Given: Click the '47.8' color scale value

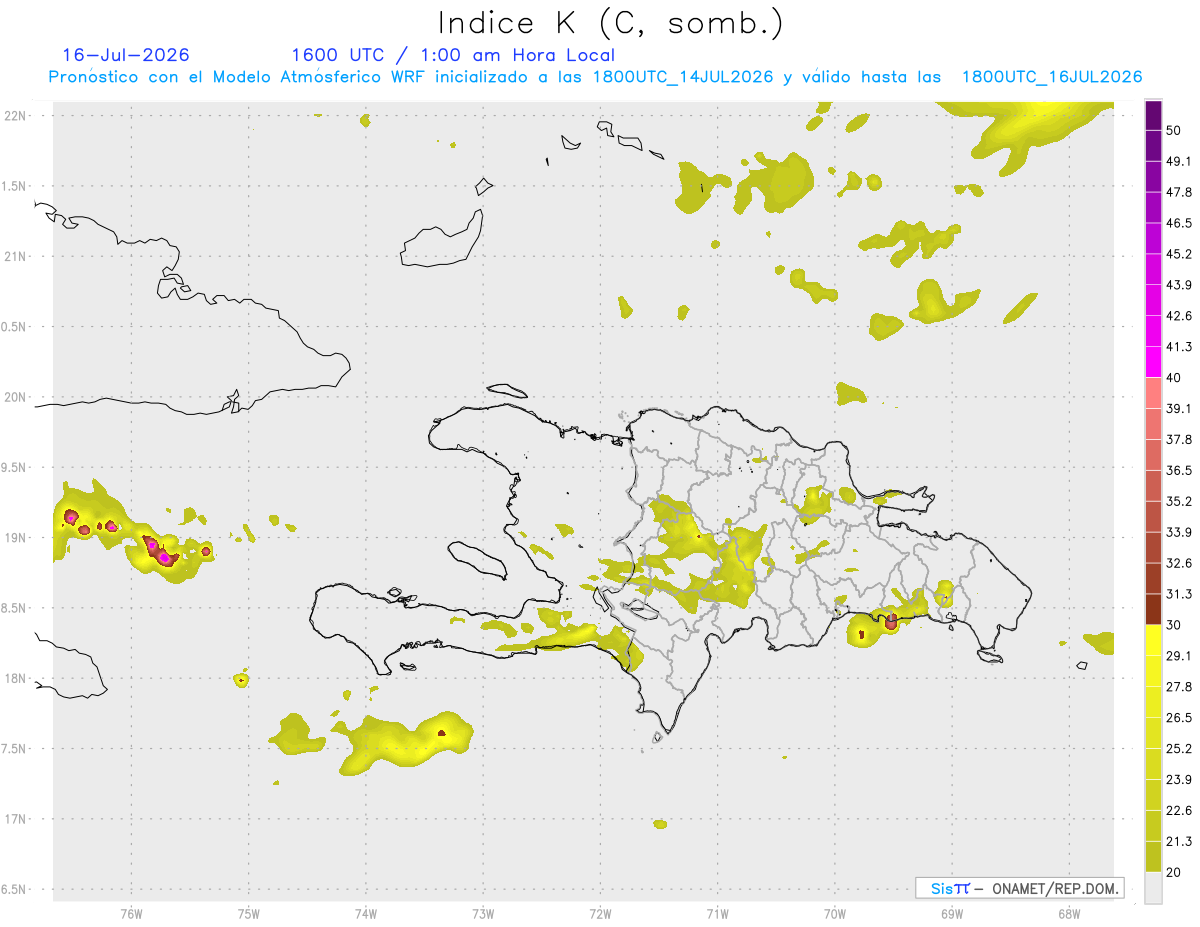Looking at the screenshot, I should (1179, 192).
